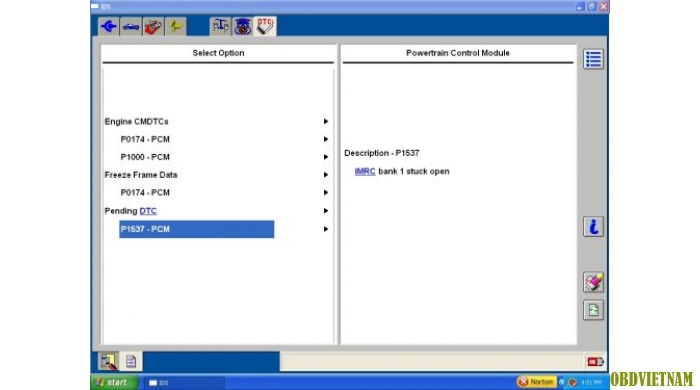Open the network test tab icon

pyautogui.click(x=221, y=26)
